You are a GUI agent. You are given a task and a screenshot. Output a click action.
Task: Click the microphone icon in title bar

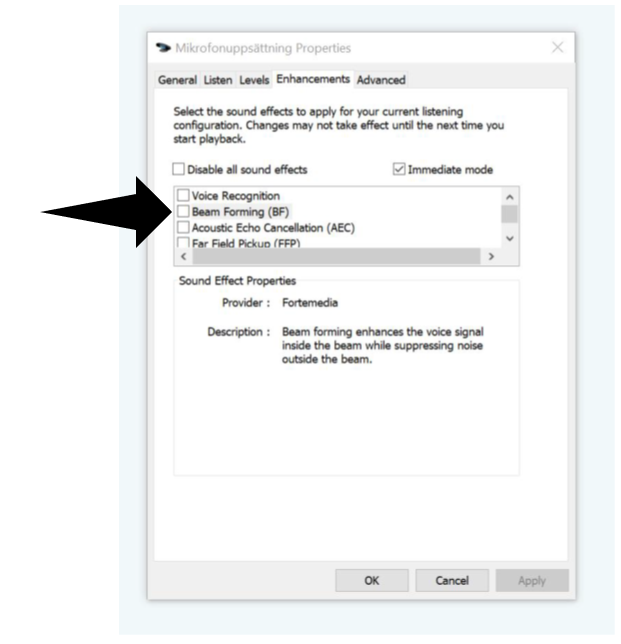(x=163, y=48)
